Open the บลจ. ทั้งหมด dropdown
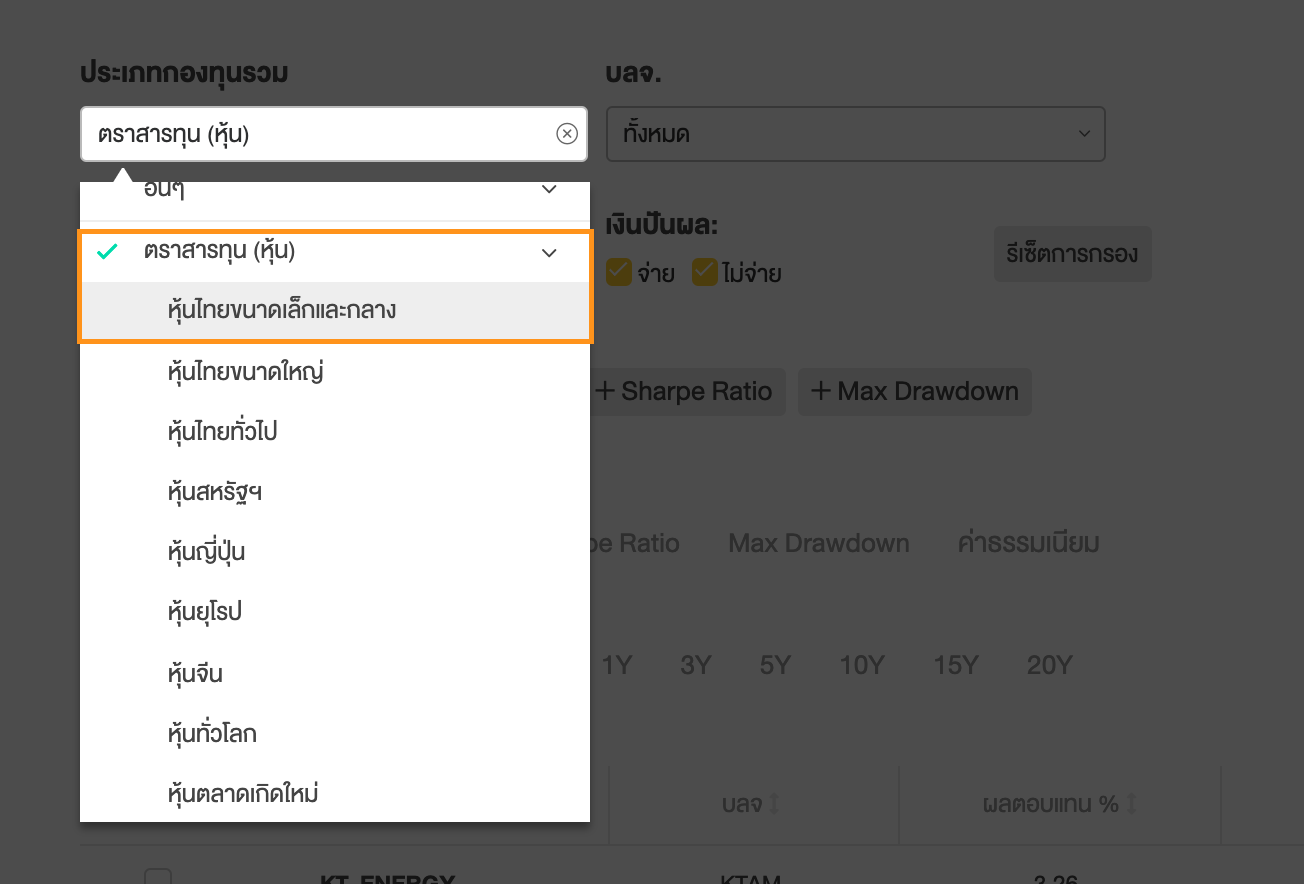 pos(855,134)
